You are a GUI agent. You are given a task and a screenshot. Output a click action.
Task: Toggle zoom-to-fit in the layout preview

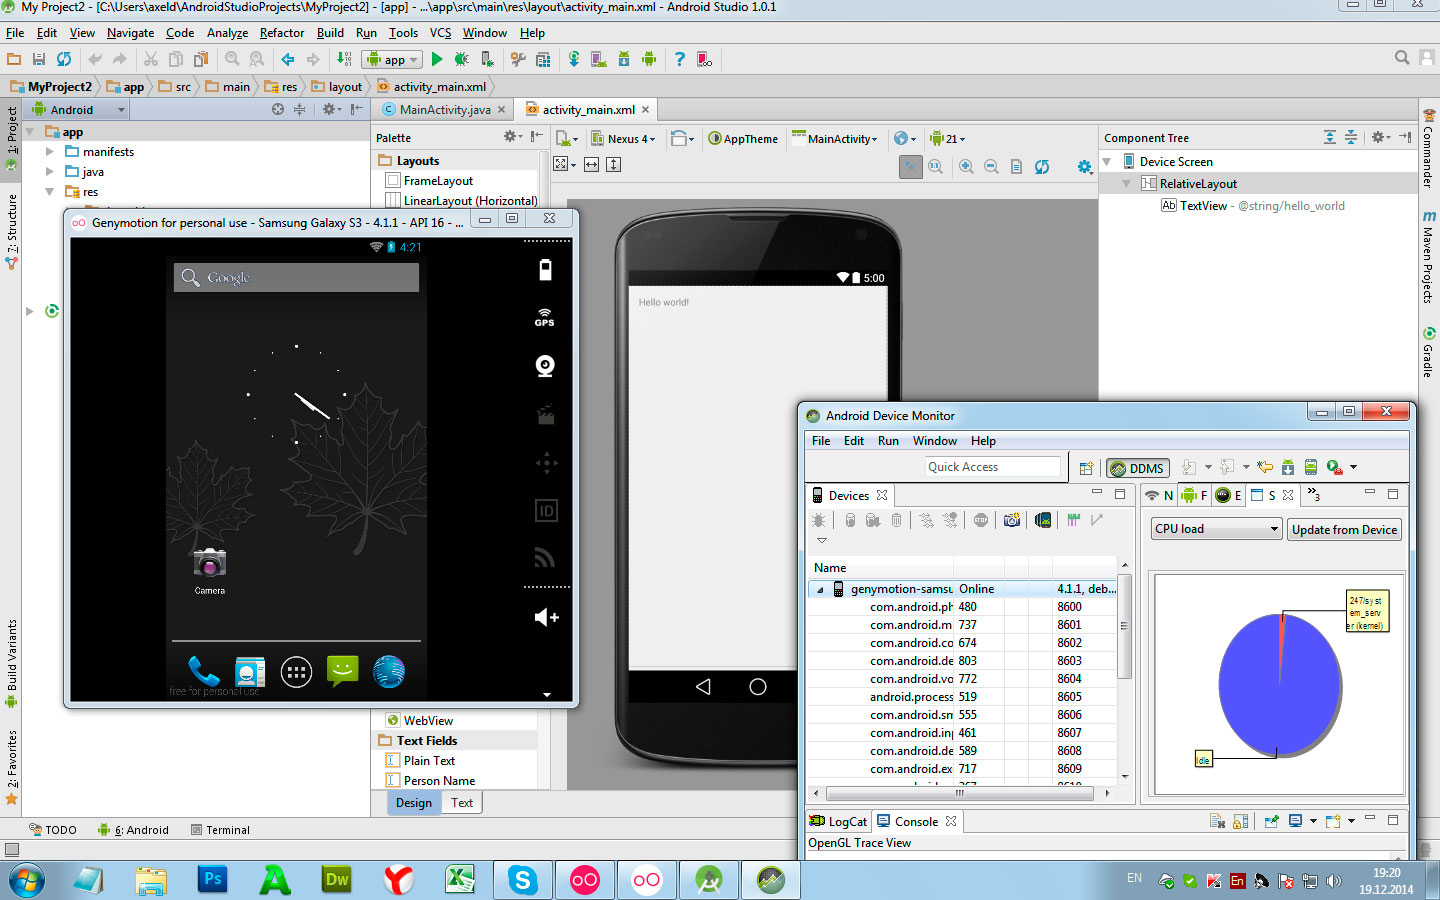click(x=910, y=167)
